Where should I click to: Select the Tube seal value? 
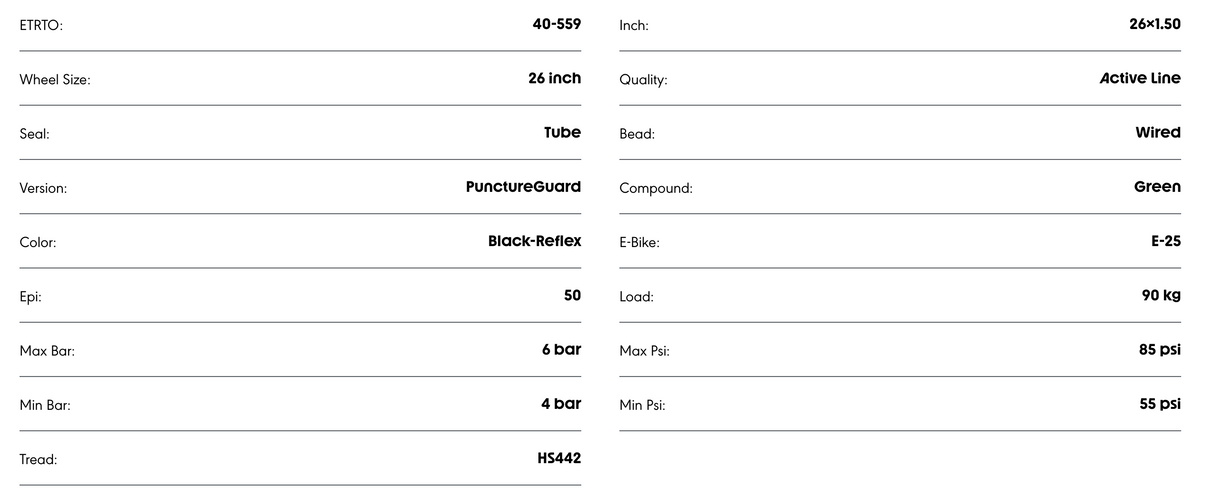562,133
